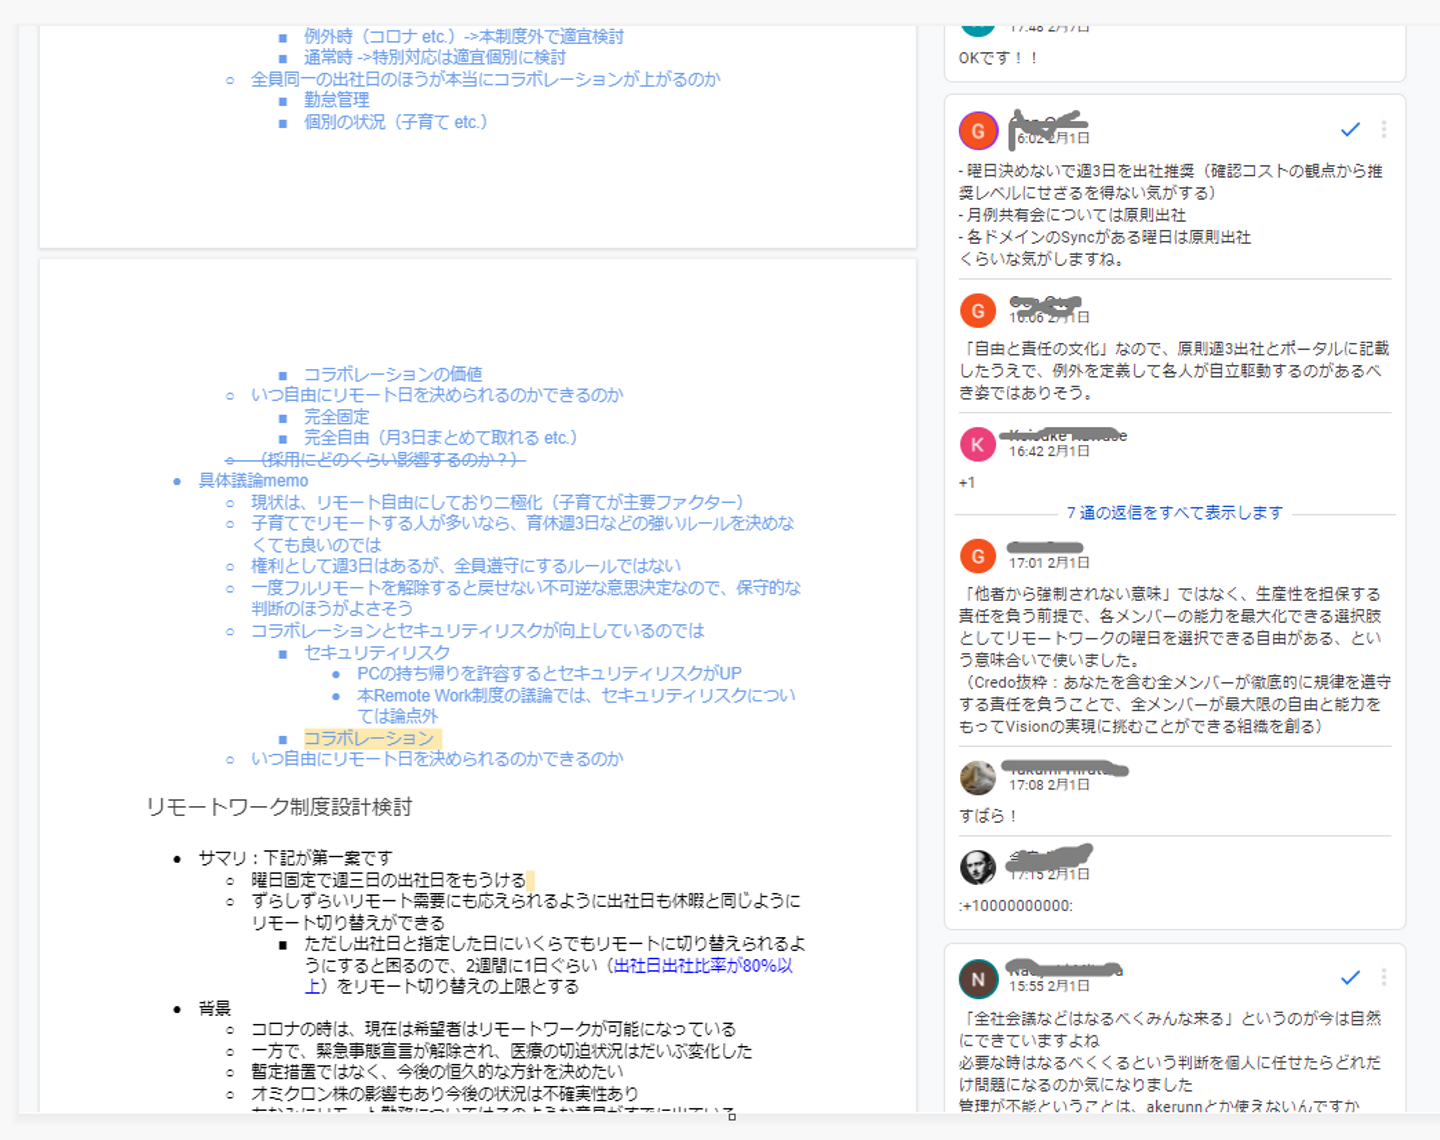Viewport: 1440px width, 1140px height.
Task: Click the pink K avatar on the 16:42 reply
Action: click(978, 444)
